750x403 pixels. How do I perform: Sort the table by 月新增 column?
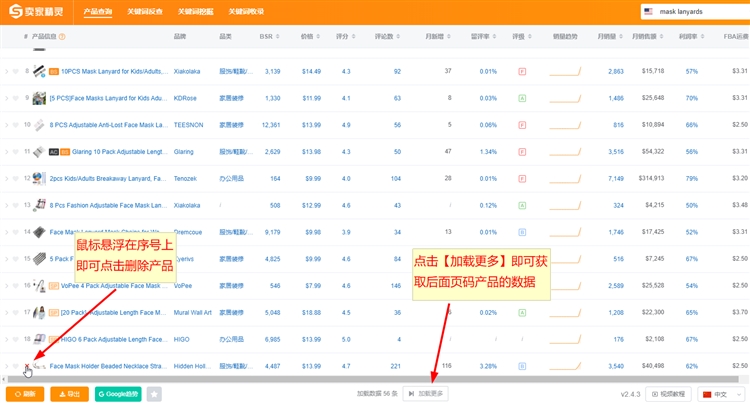[438, 36]
